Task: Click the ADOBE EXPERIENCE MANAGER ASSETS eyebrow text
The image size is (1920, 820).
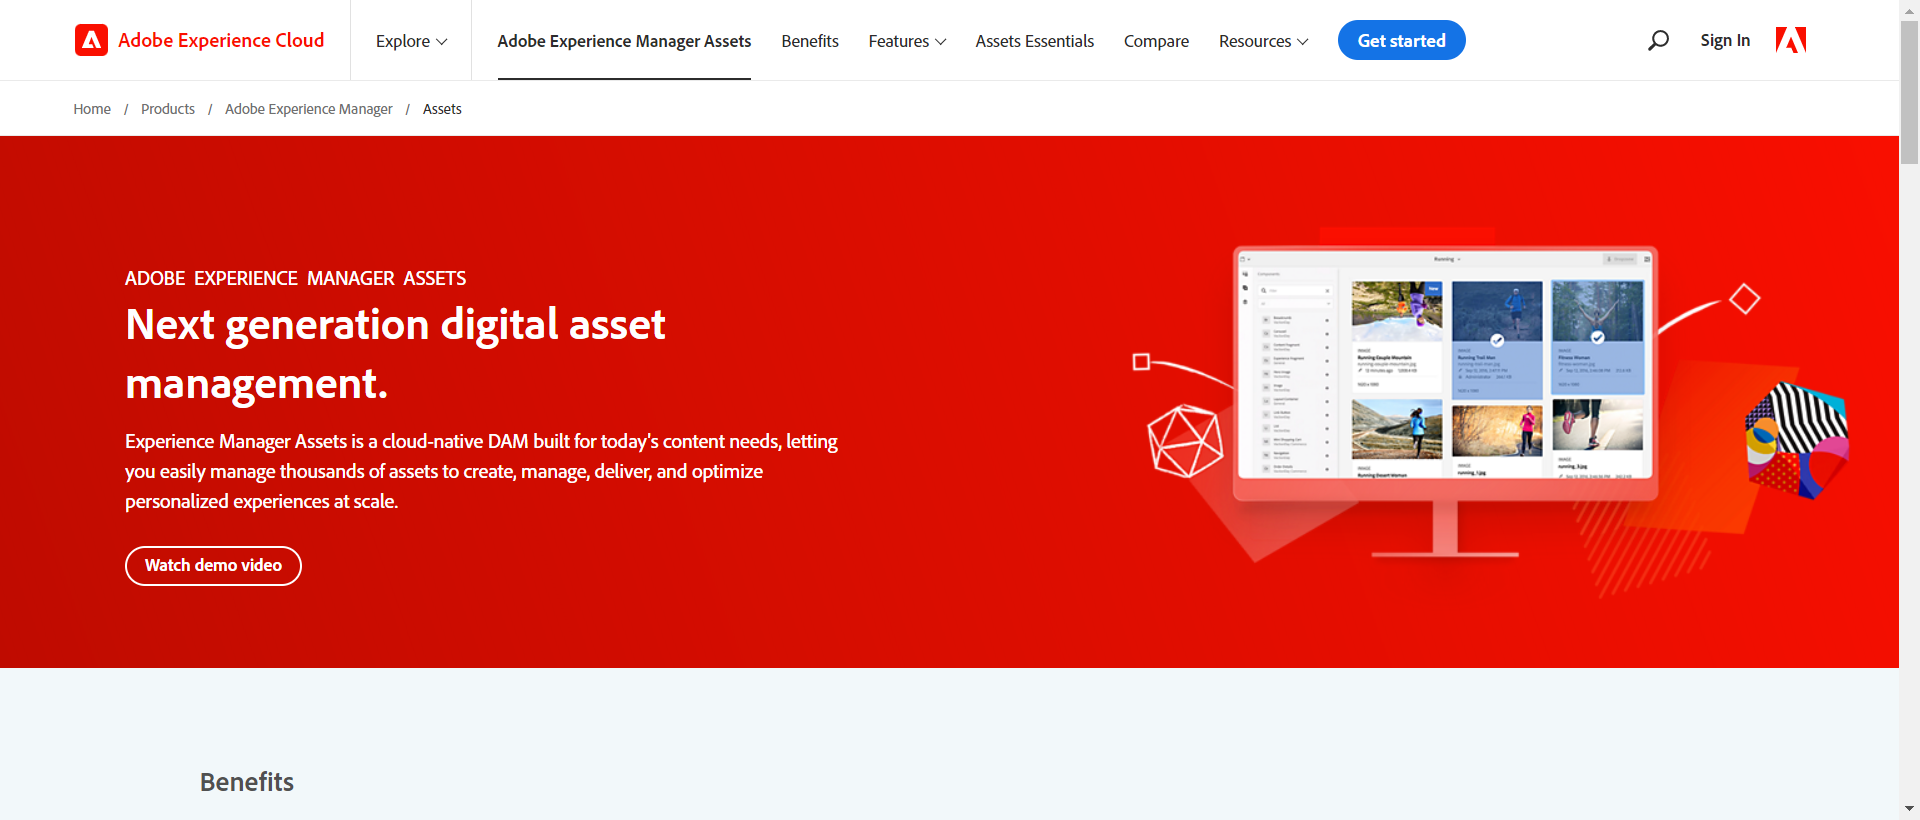Action: 295,278
